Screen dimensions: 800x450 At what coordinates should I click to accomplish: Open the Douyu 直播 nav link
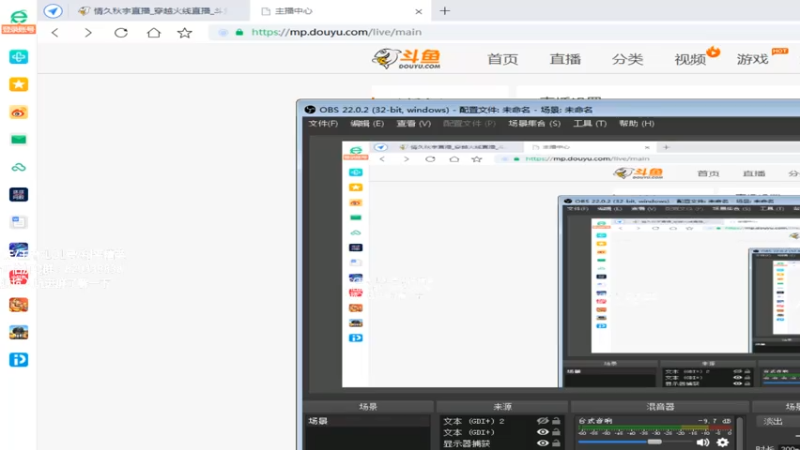coord(565,59)
